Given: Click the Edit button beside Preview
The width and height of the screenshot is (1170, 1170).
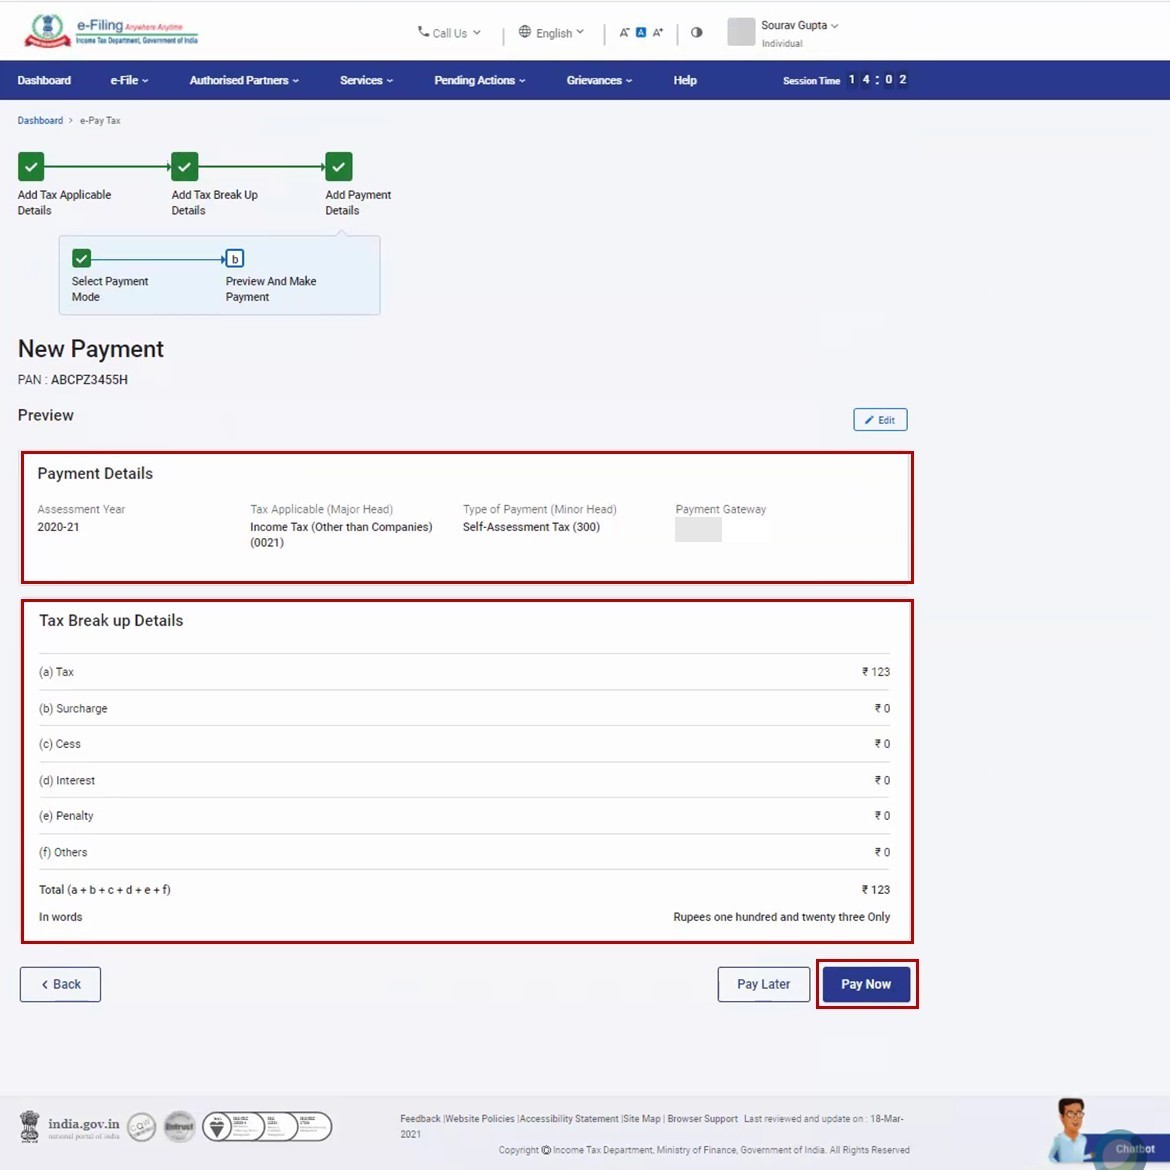Looking at the screenshot, I should [x=880, y=420].
